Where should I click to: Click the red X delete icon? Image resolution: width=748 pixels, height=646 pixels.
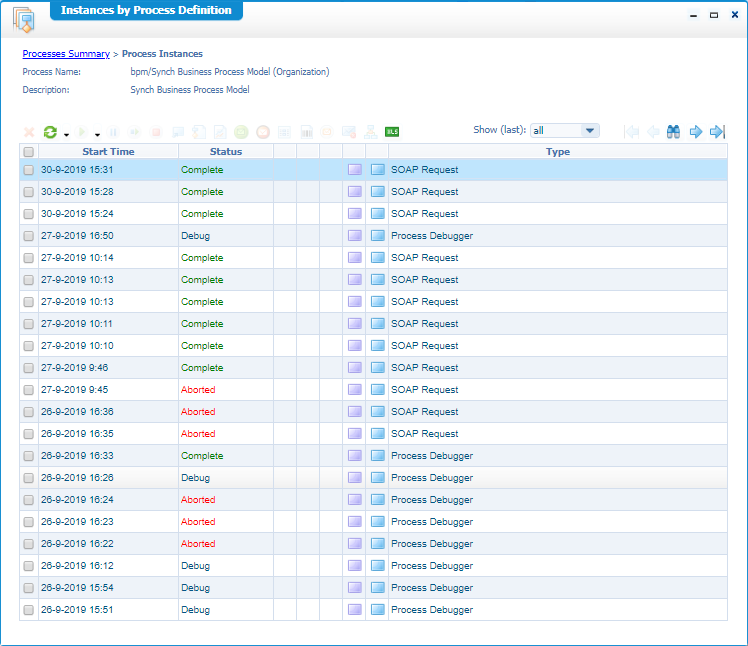coord(29,132)
